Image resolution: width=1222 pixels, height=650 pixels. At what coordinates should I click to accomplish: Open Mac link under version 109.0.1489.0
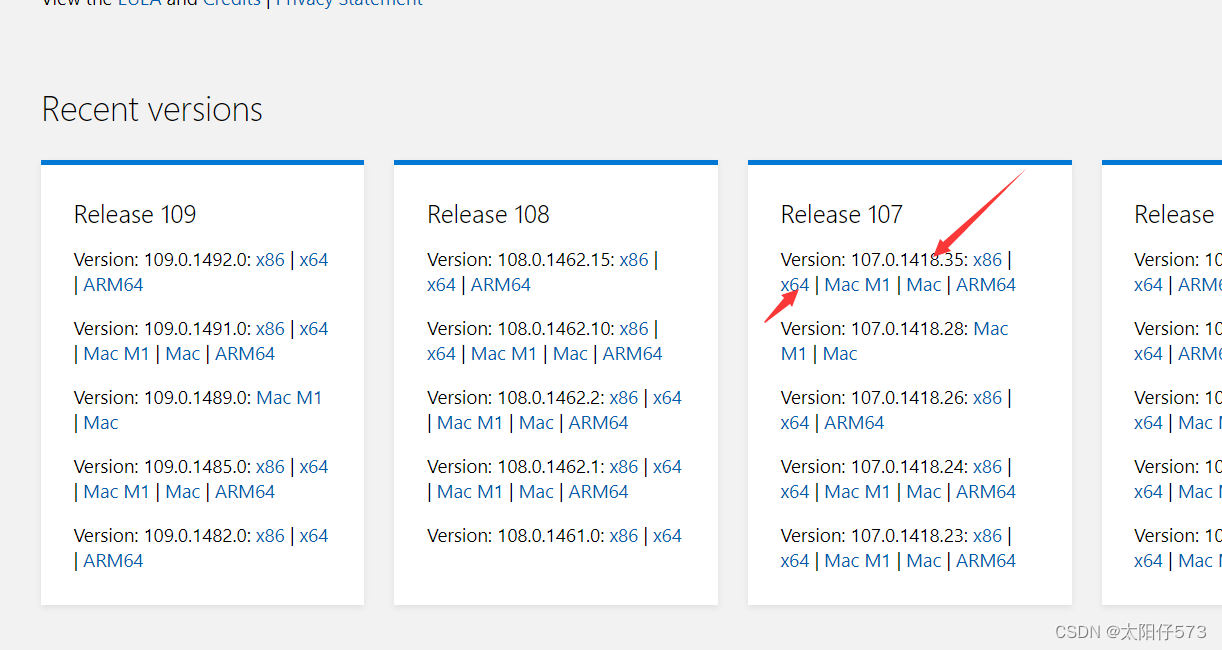point(101,423)
